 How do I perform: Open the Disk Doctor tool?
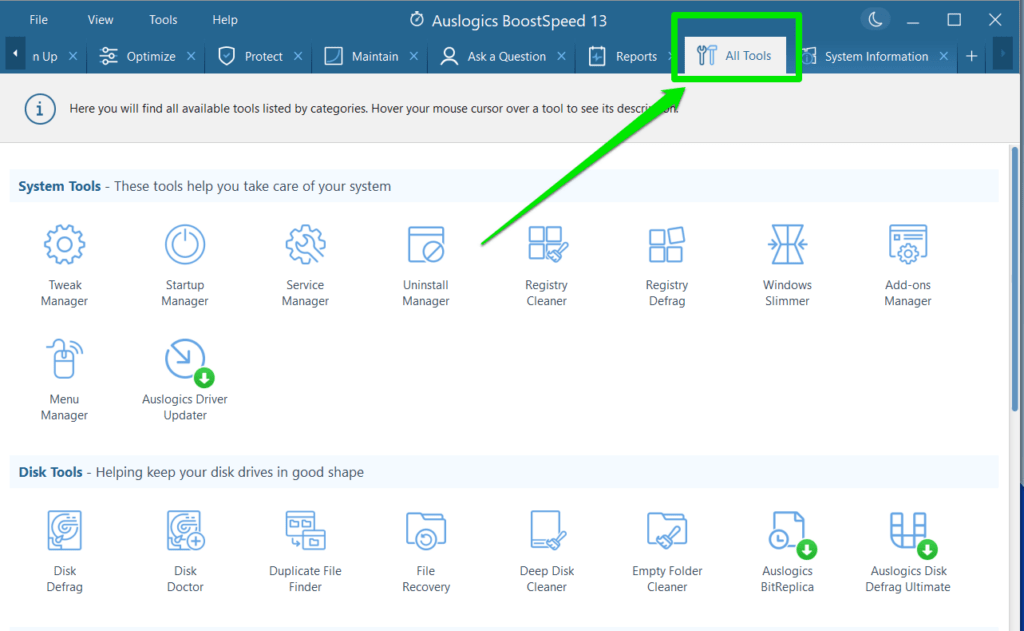pyautogui.click(x=184, y=548)
